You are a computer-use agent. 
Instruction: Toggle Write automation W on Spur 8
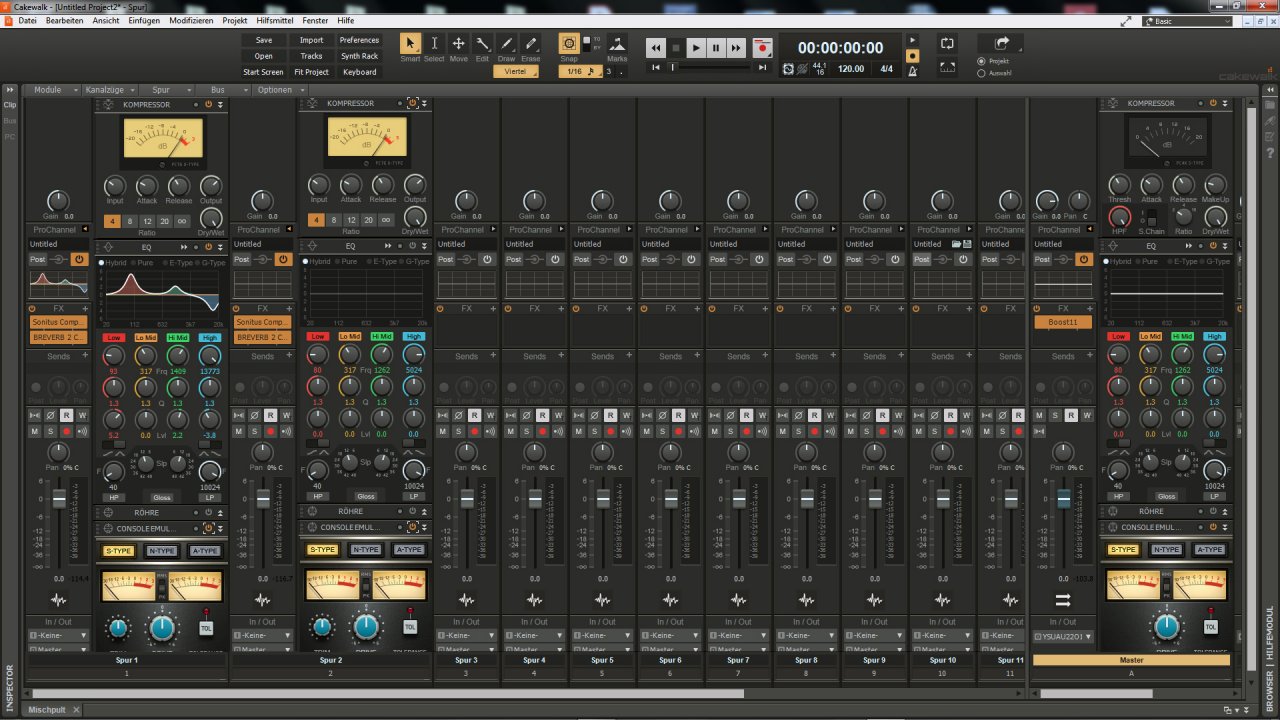click(x=830, y=415)
